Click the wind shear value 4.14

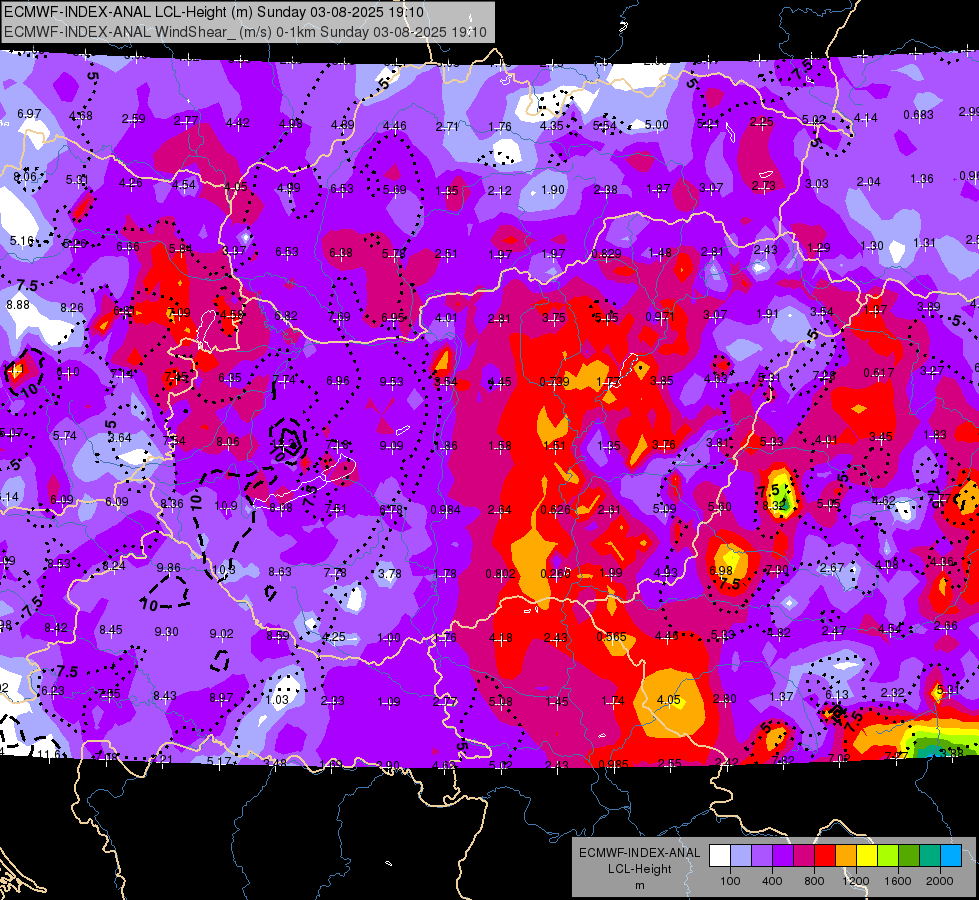coord(866,117)
